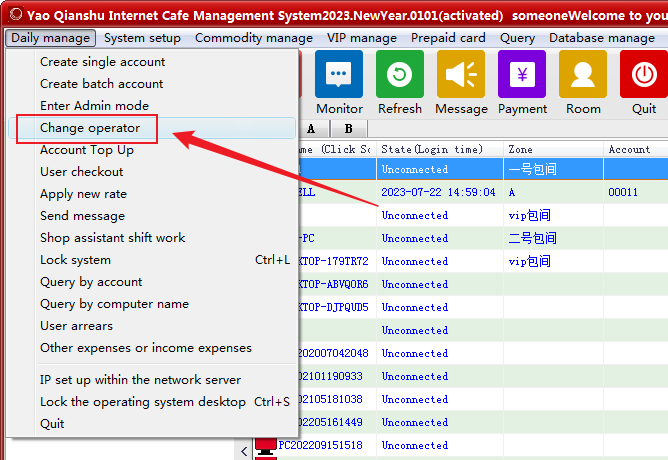Open System setup menu

pos(142,38)
